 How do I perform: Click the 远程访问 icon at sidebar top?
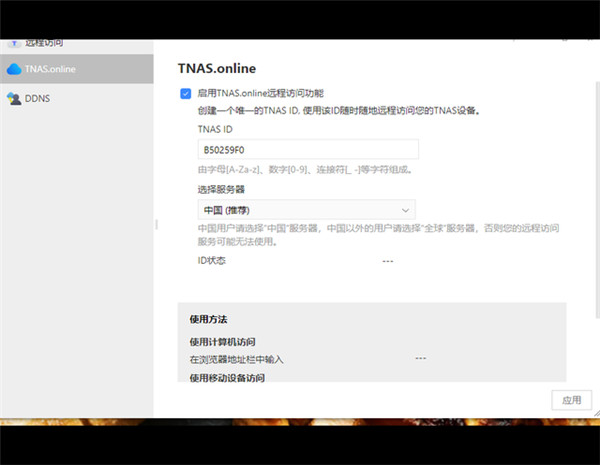point(14,43)
